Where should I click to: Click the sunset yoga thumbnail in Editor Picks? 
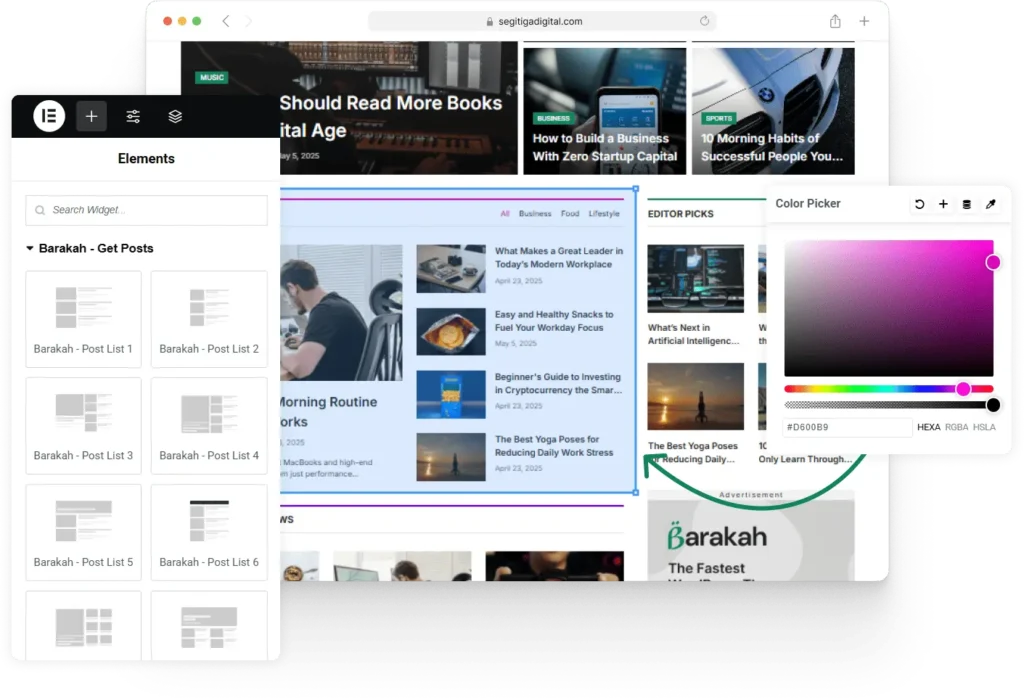click(x=696, y=396)
